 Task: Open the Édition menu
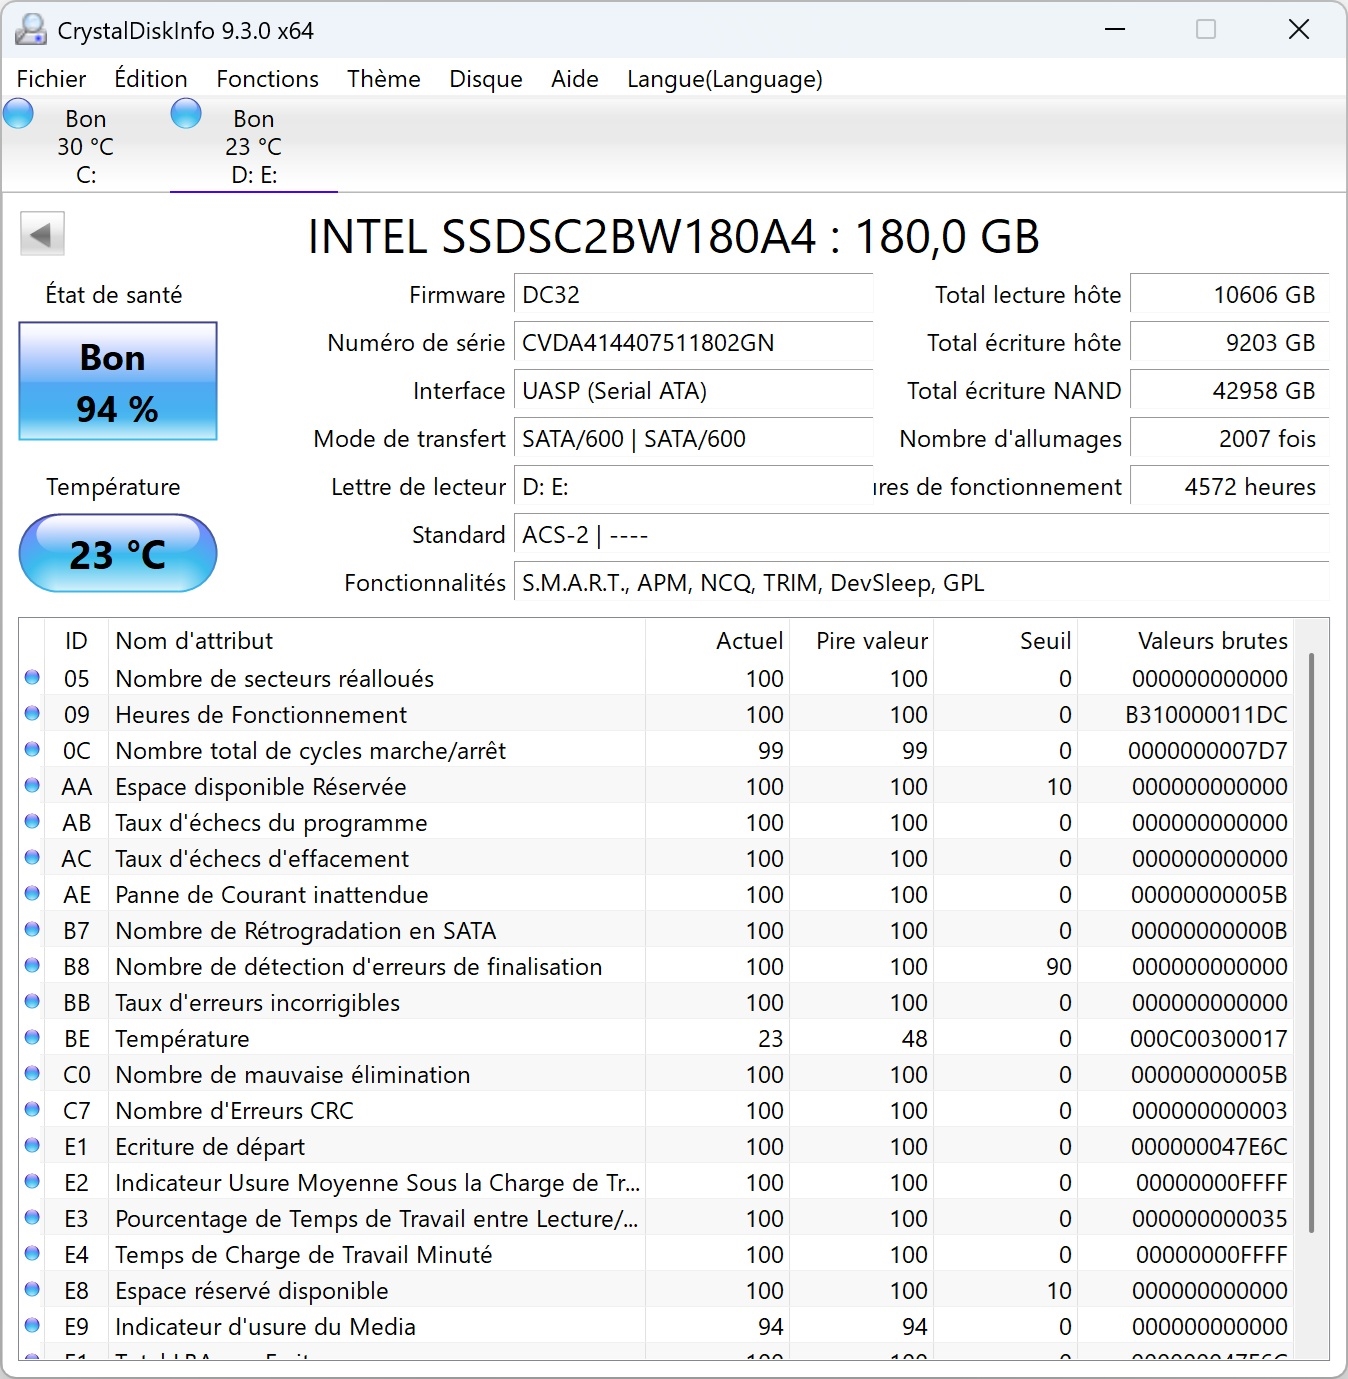tap(151, 79)
